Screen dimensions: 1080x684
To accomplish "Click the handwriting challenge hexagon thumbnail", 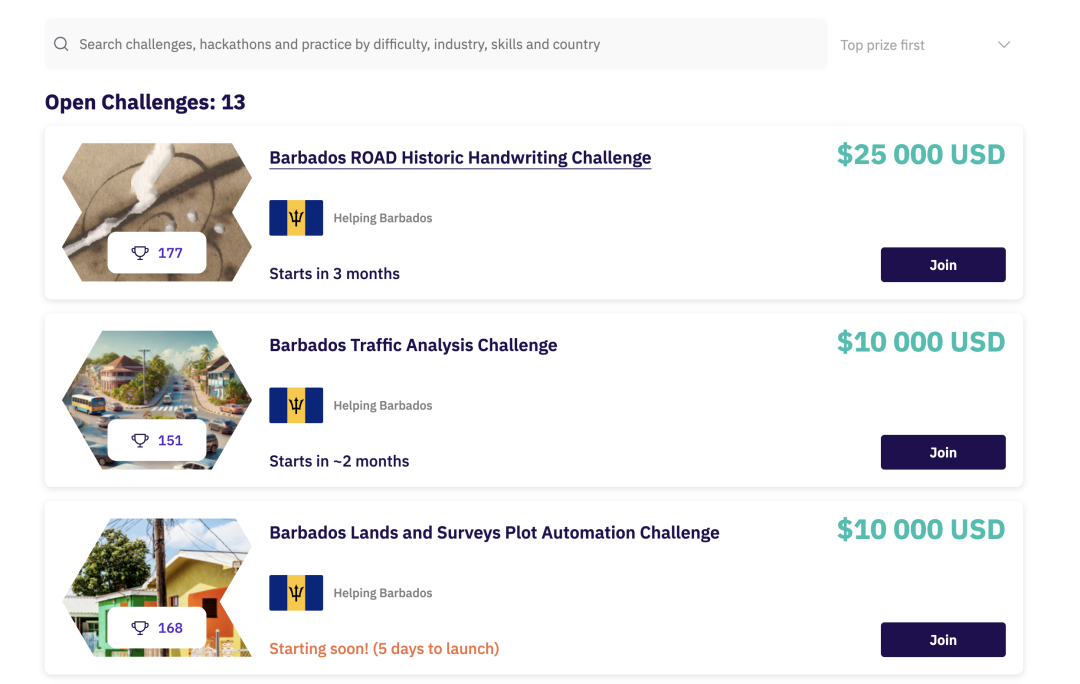I will (x=157, y=190).
